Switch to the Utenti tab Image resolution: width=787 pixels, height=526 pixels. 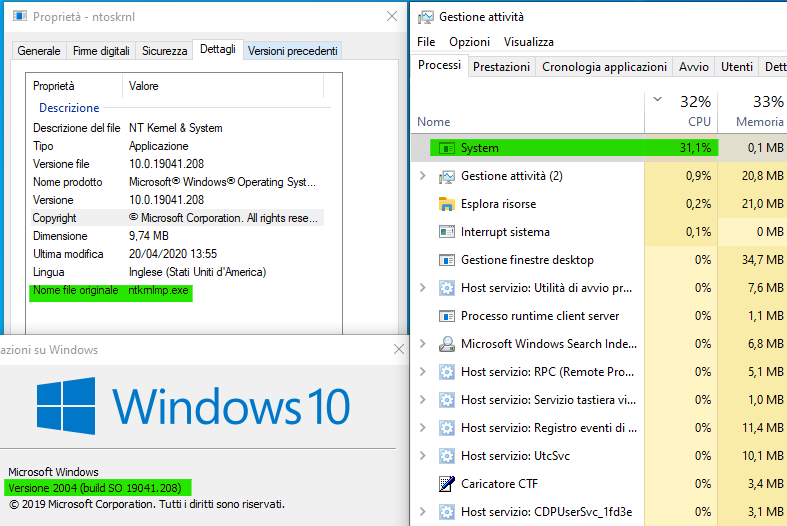tap(737, 67)
